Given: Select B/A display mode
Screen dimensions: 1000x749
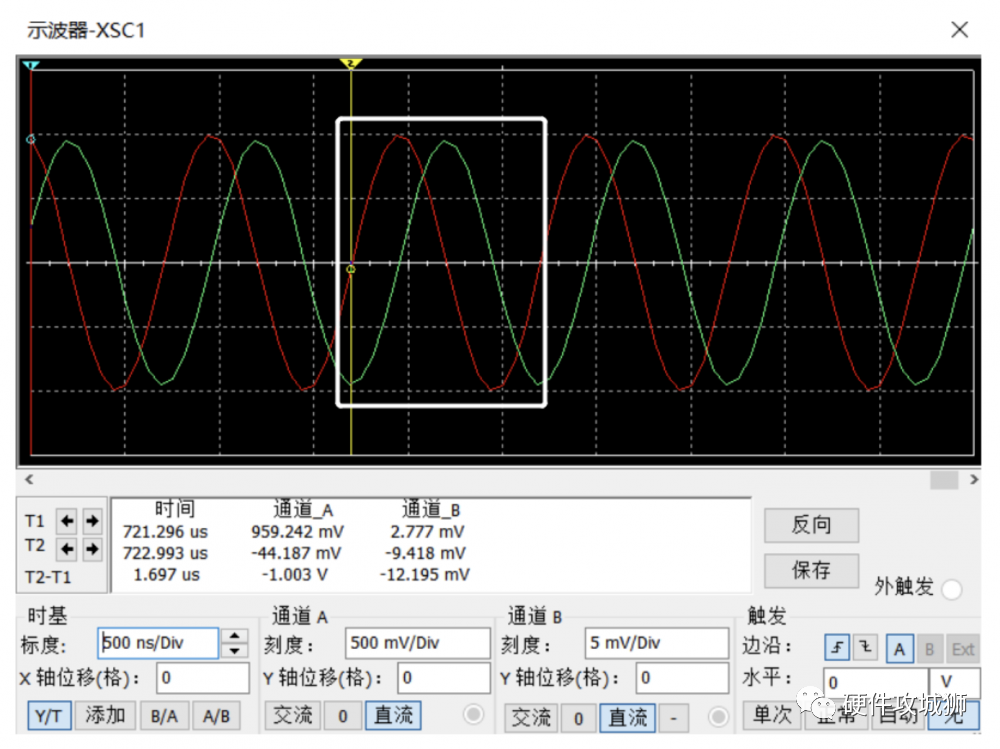Looking at the screenshot, I should point(164,716).
